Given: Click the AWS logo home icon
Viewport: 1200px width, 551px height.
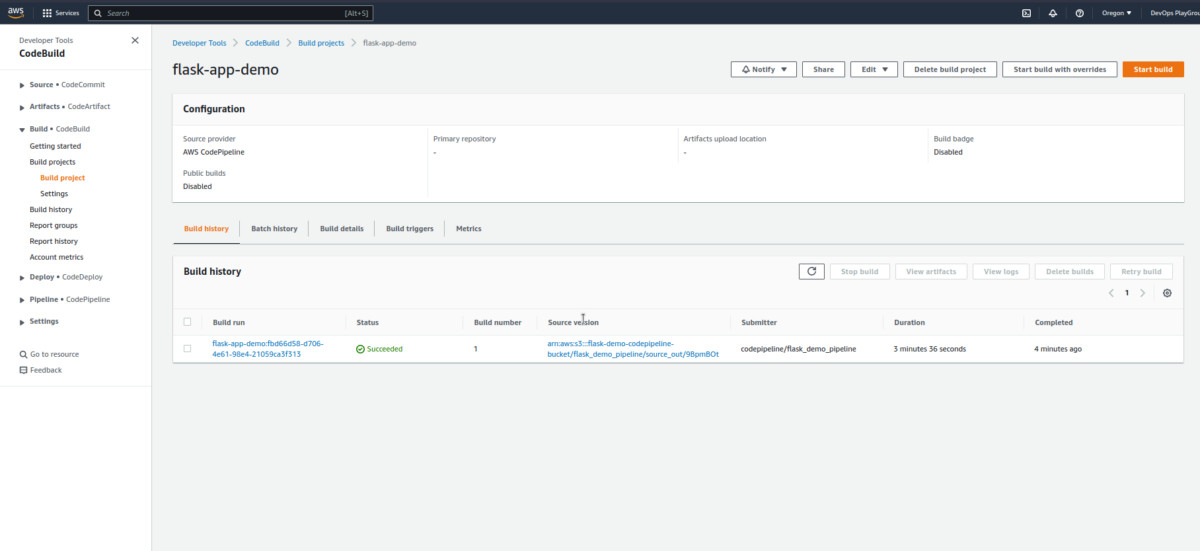Looking at the screenshot, I should [x=16, y=13].
